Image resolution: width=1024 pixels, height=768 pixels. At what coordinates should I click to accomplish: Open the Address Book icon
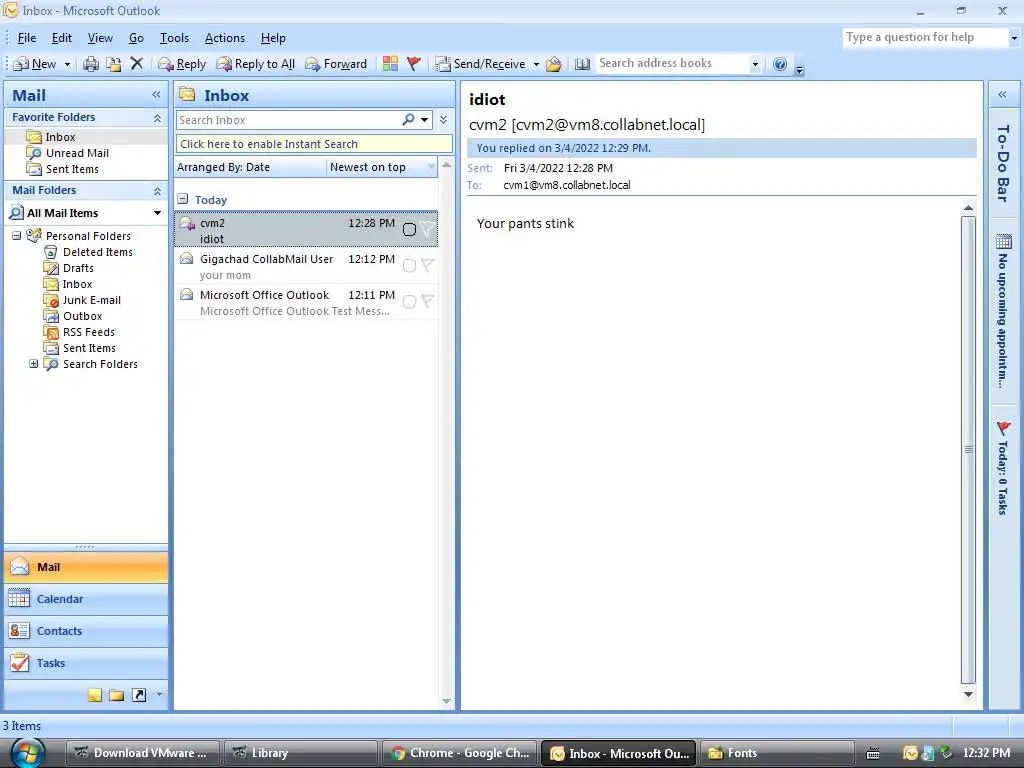(583, 64)
